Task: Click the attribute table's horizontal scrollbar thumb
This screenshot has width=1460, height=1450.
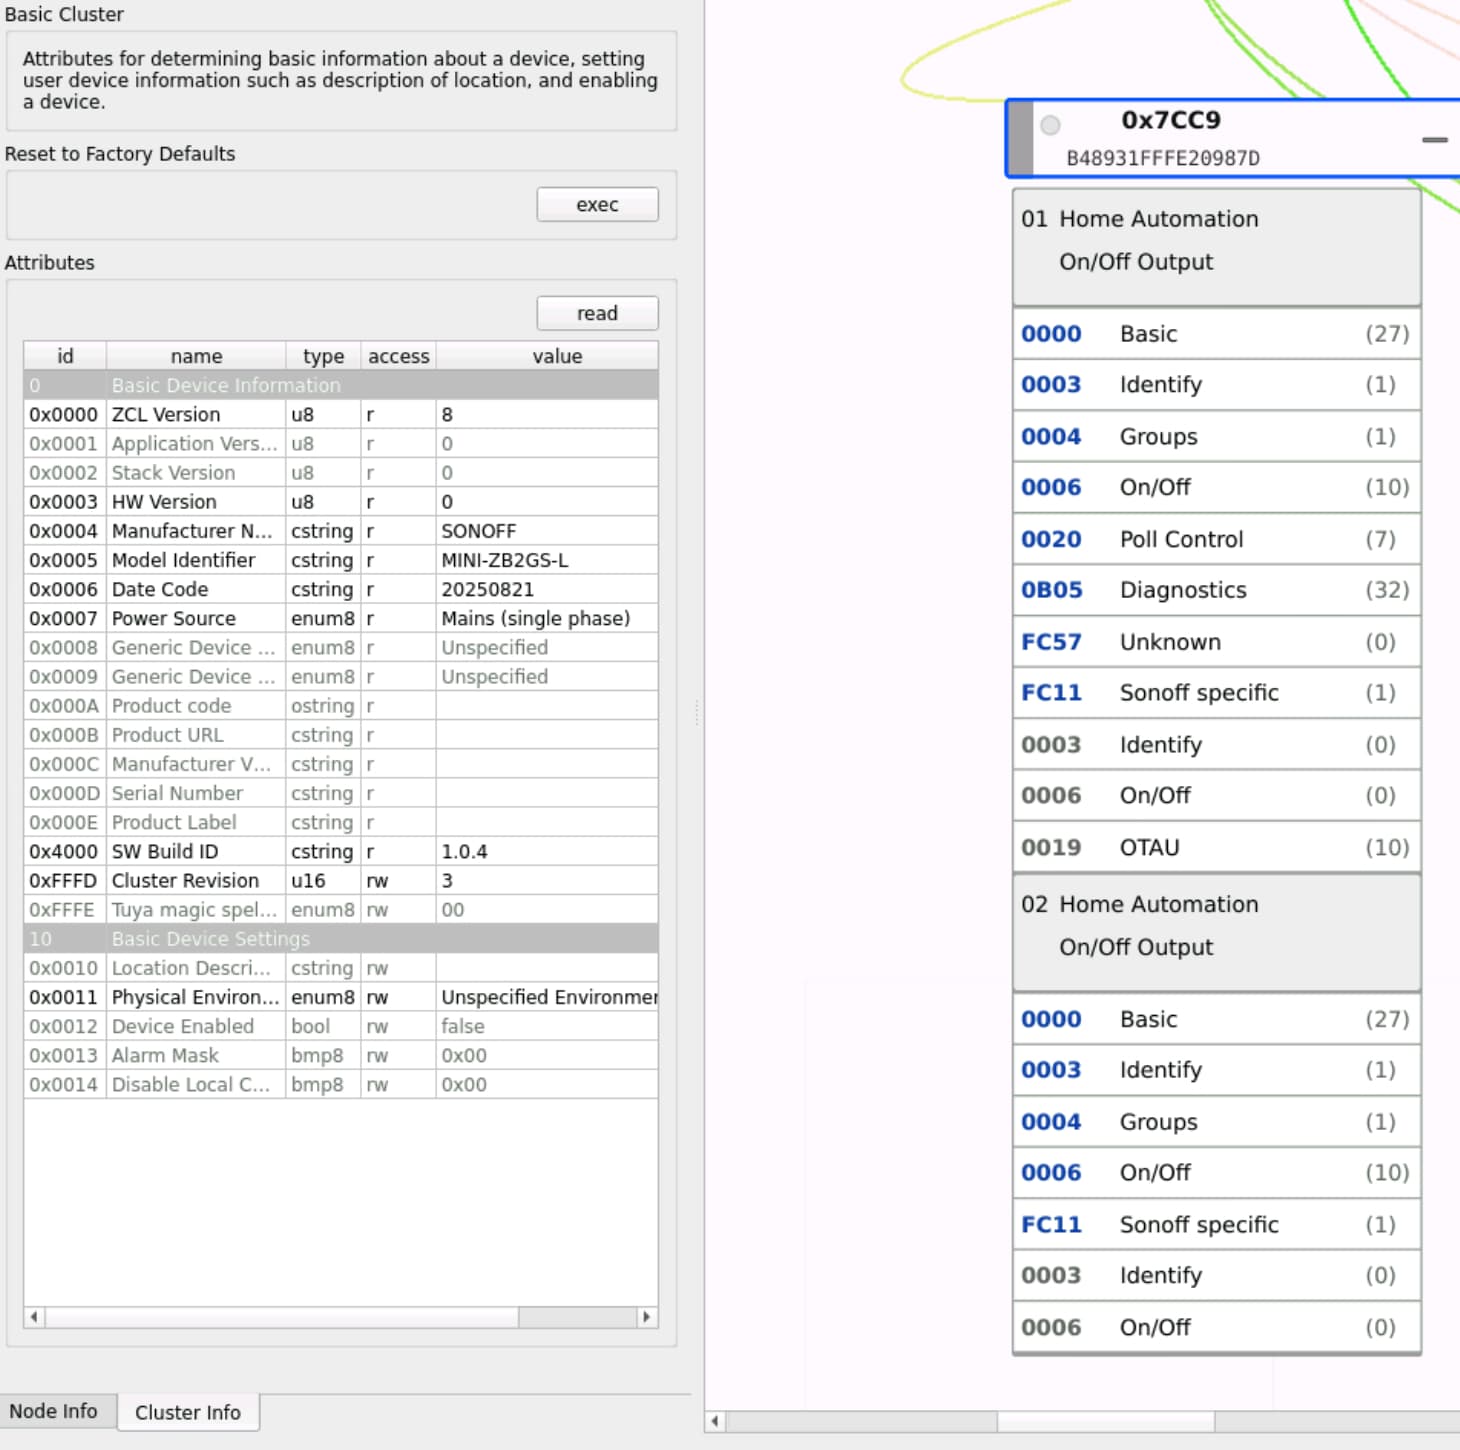Action: (x=280, y=1317)
